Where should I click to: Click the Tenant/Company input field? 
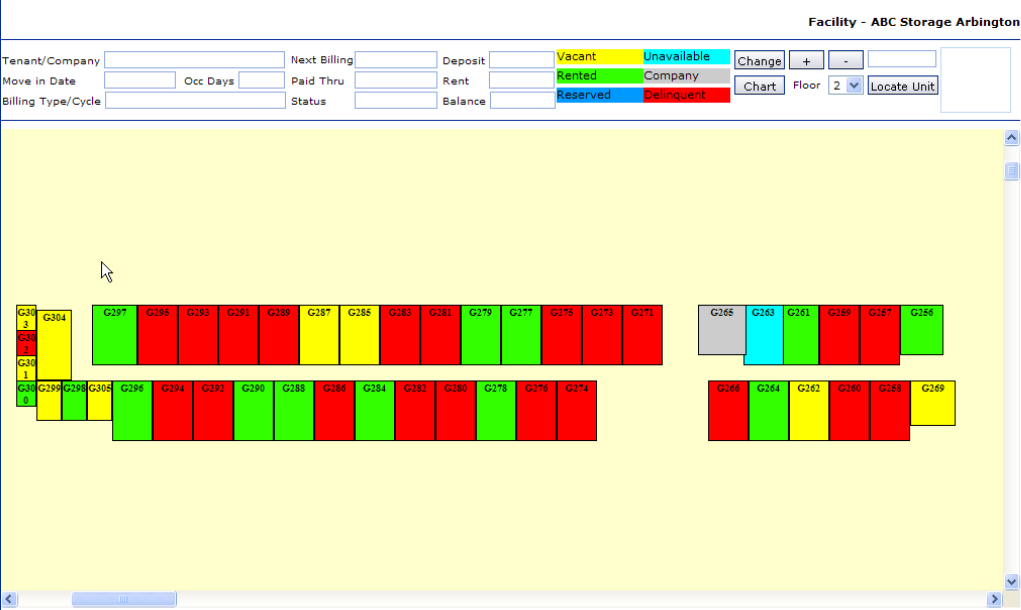click(x=194, y=61)
